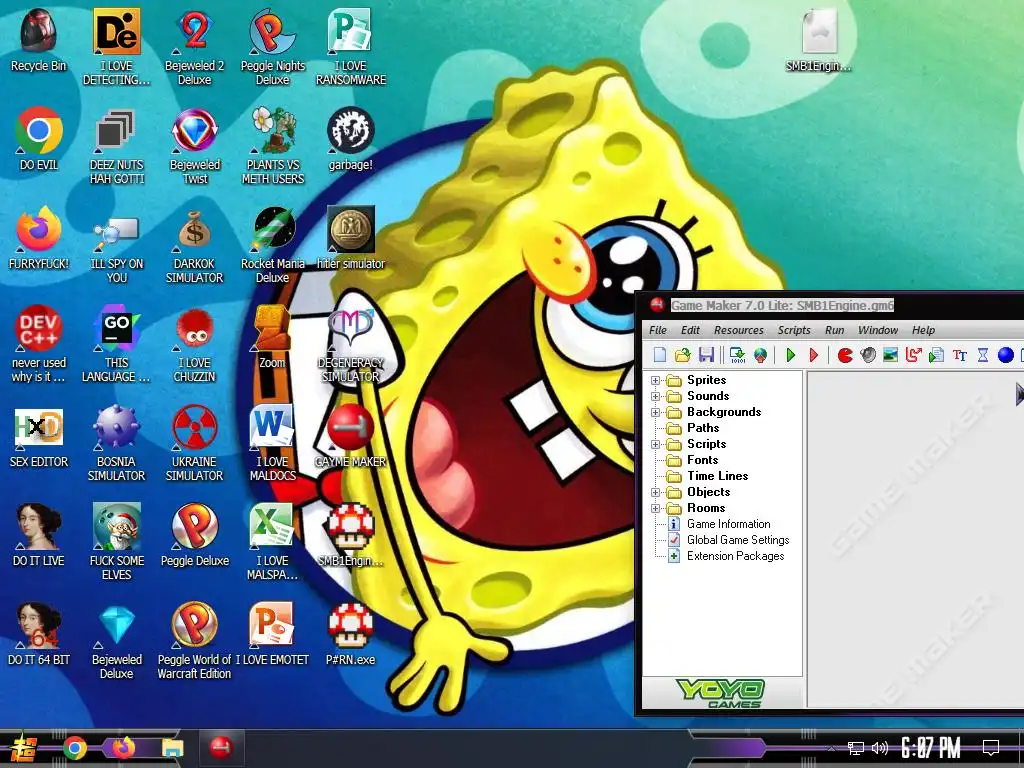Select Recycle Bin desktop icon
Image resolution: width=1024 pixels, height=768 pixels.
pyautogui.click(x=39, y=40)
